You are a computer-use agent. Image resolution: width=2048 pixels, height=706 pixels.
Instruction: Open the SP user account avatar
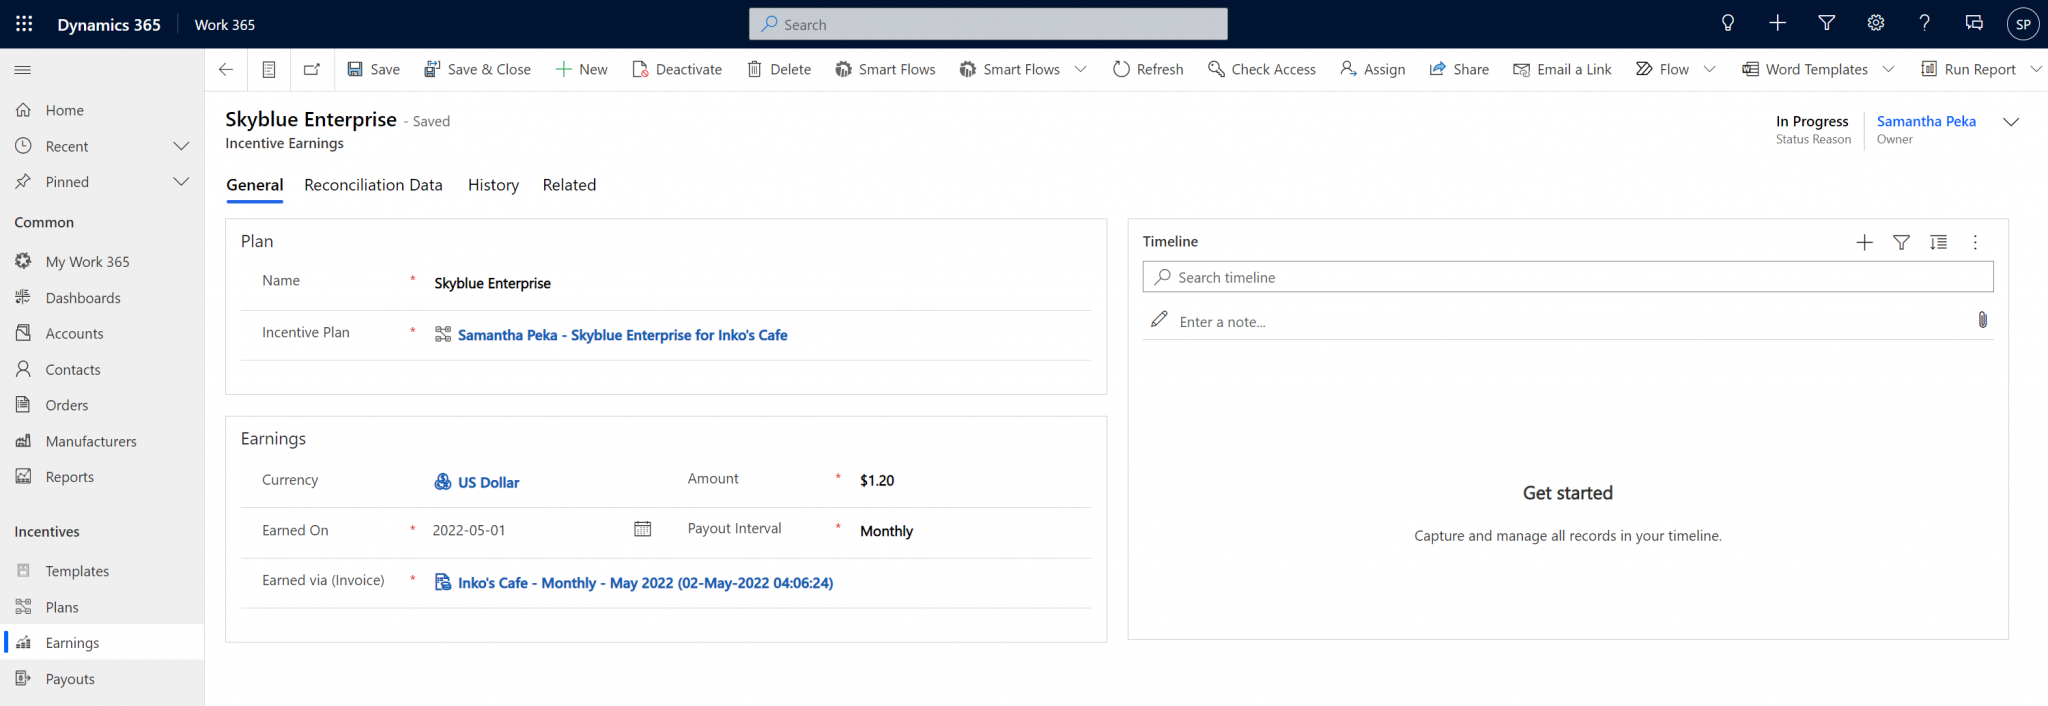pos(2023,24)
